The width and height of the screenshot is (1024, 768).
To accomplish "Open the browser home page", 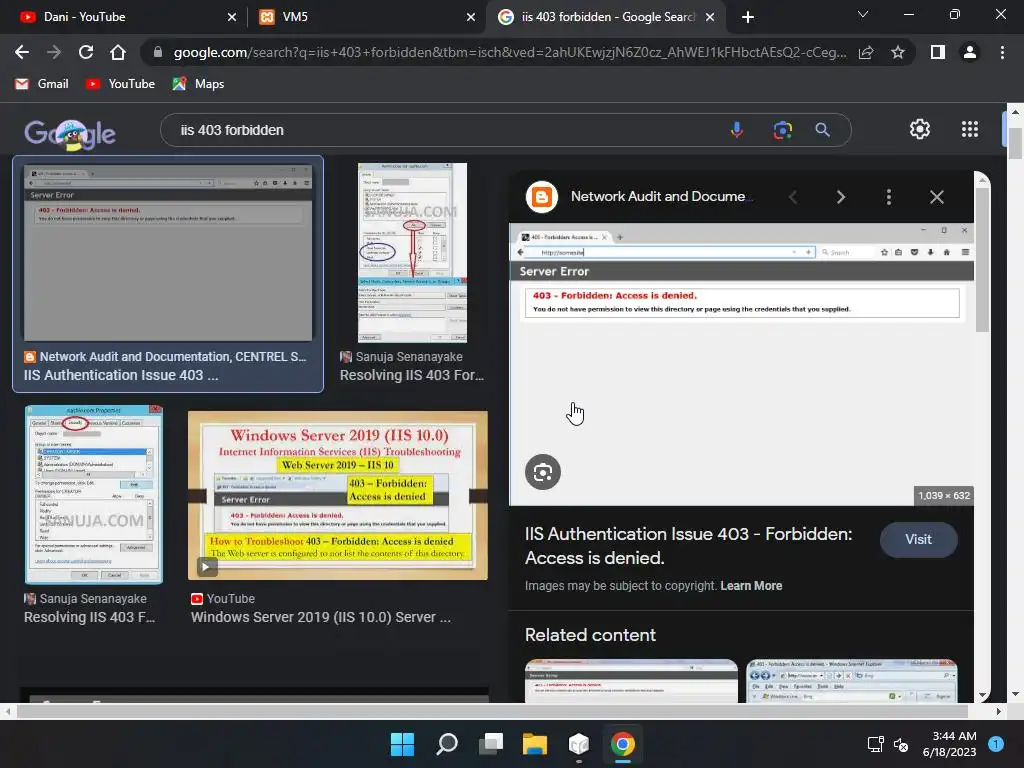I will (x=118, y=52).
